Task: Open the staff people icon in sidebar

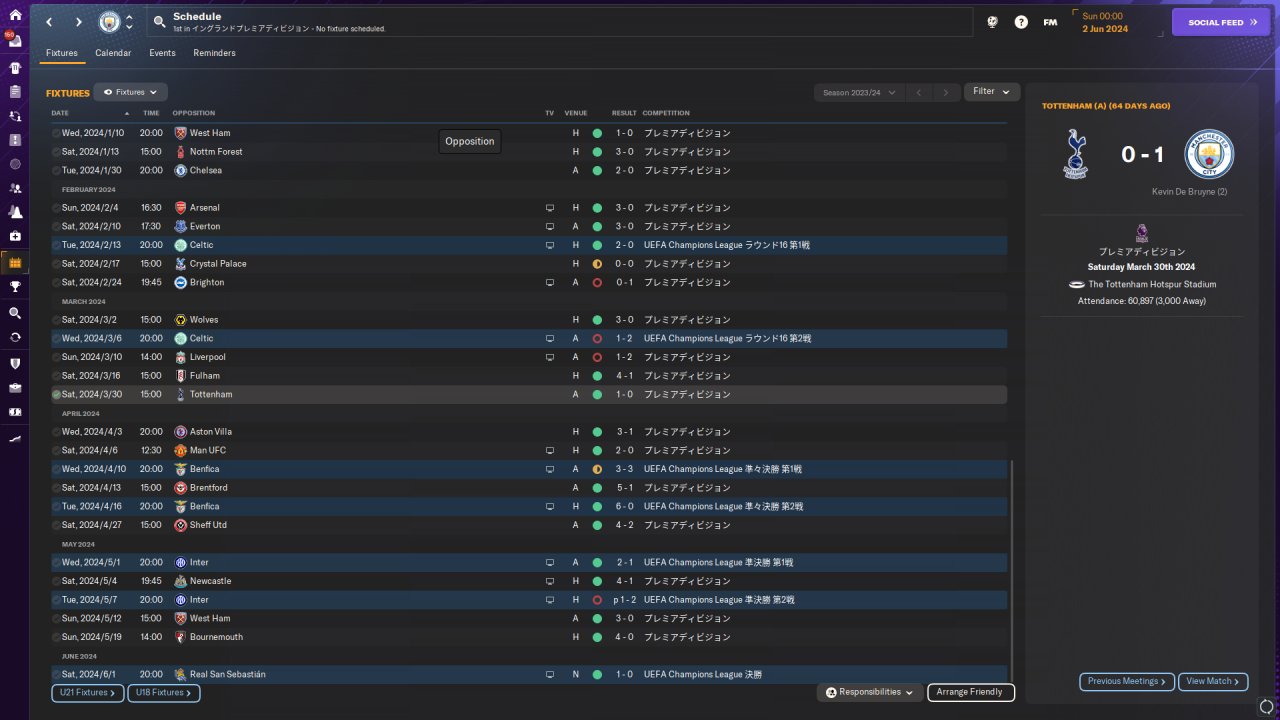Action: click(x=15, y=188)
